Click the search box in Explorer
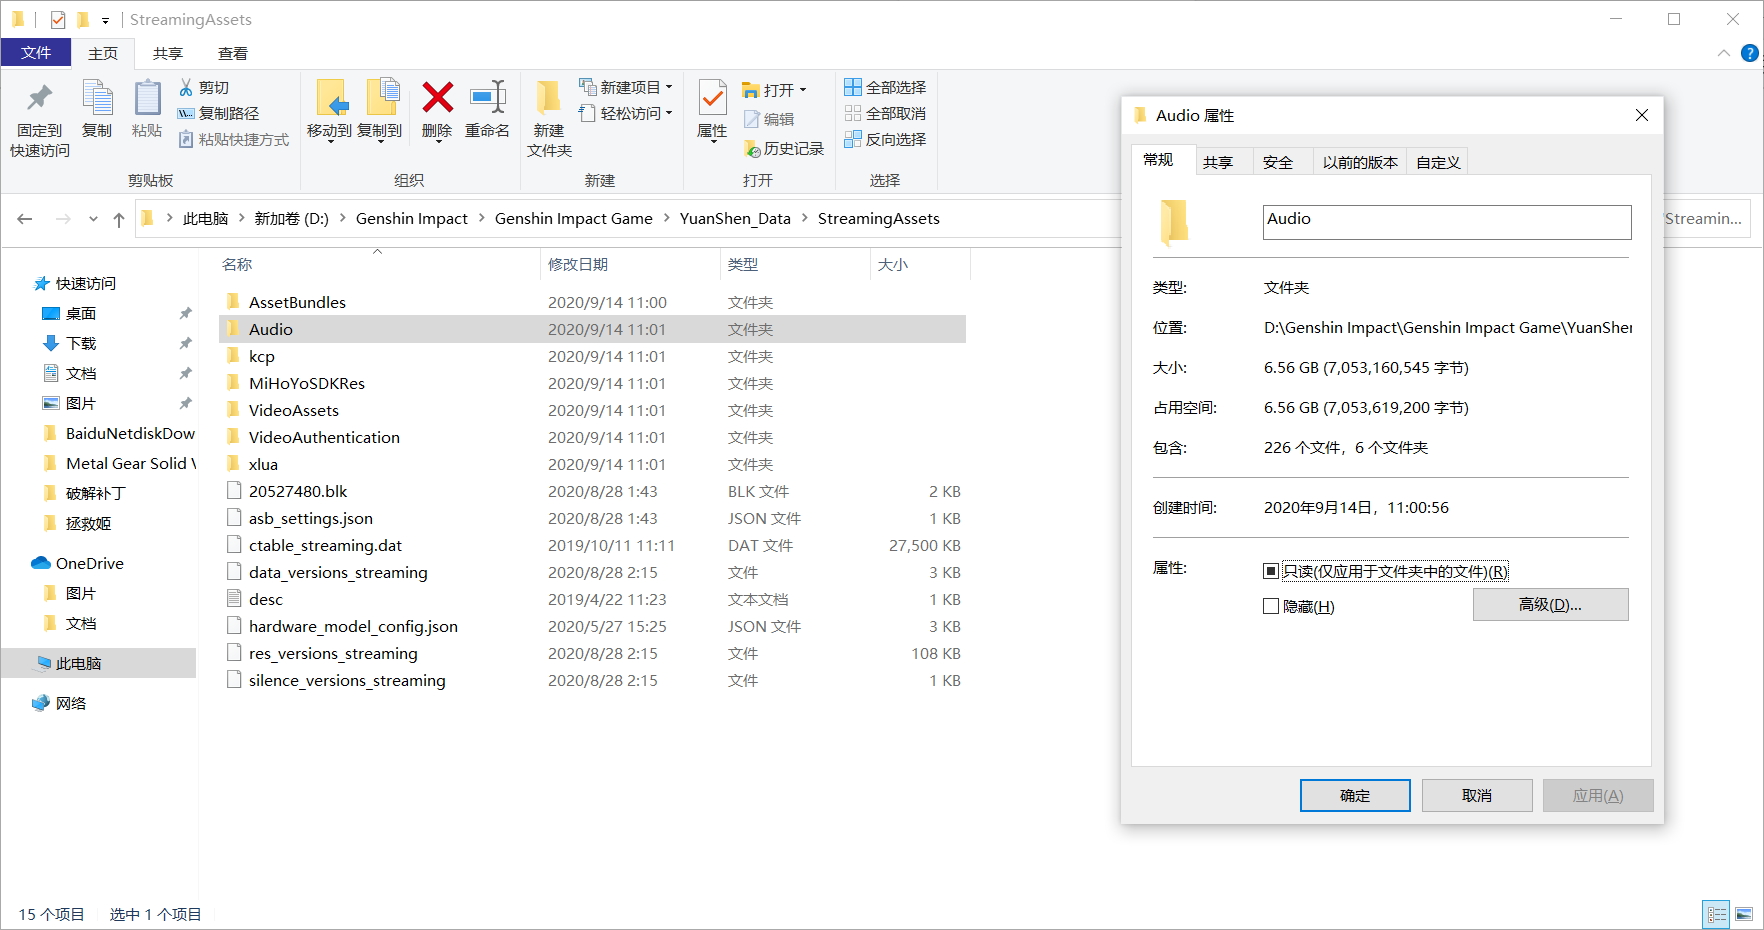1764x930 pixels. (x=1707, y=219)
